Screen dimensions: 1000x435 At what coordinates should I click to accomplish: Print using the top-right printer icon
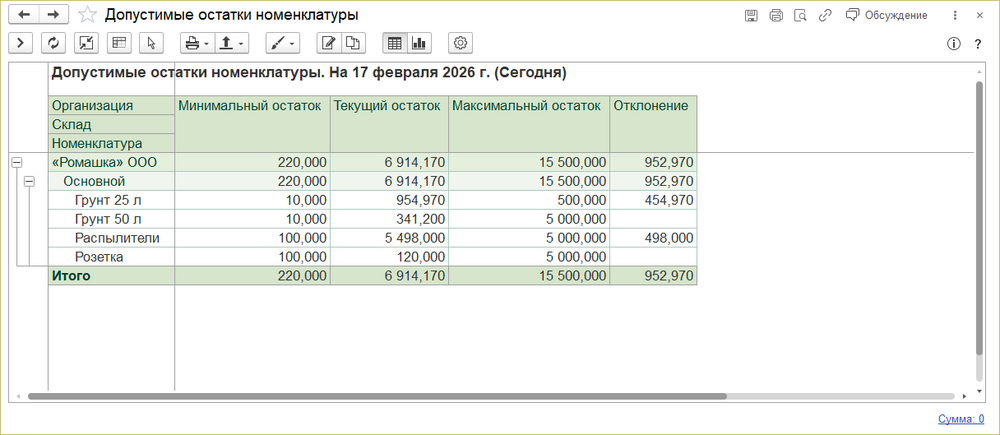click(x=776, y=15)
